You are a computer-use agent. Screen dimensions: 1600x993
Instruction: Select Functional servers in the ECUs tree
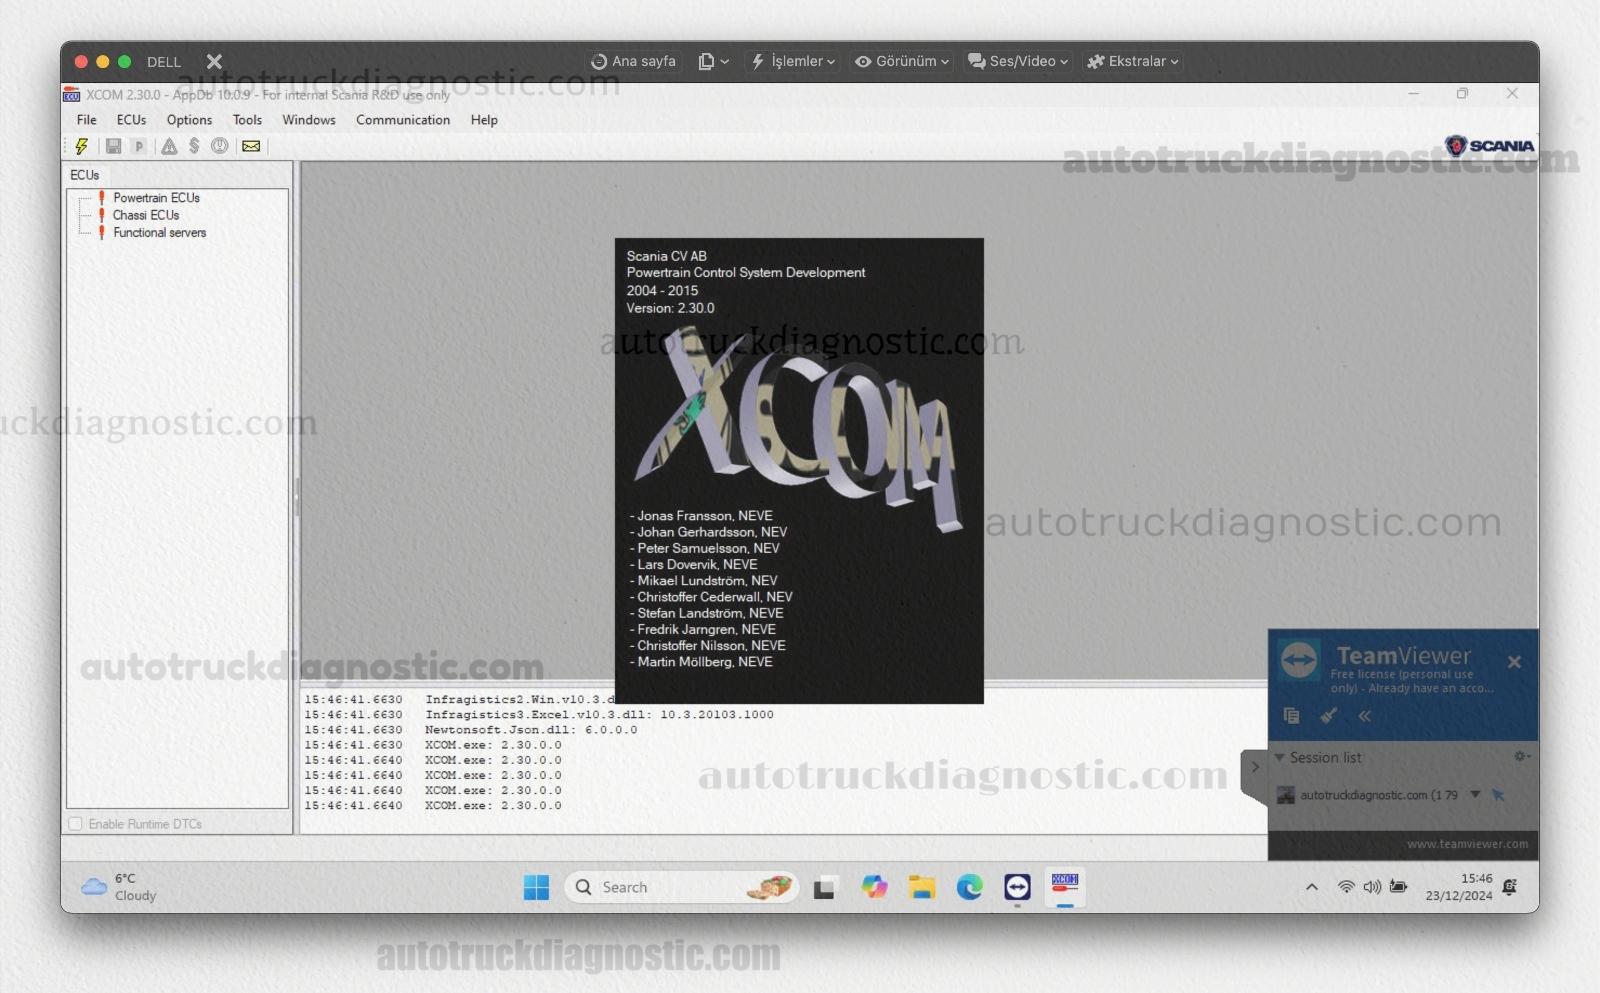coord(159,232)
